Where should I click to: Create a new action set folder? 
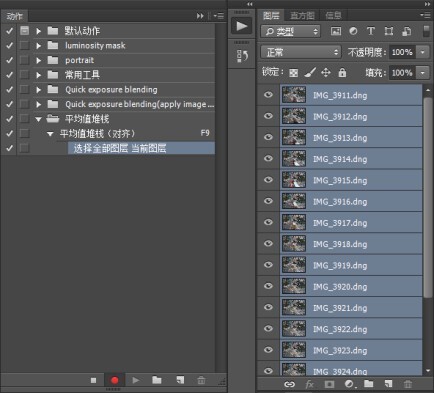click(157, 380)
